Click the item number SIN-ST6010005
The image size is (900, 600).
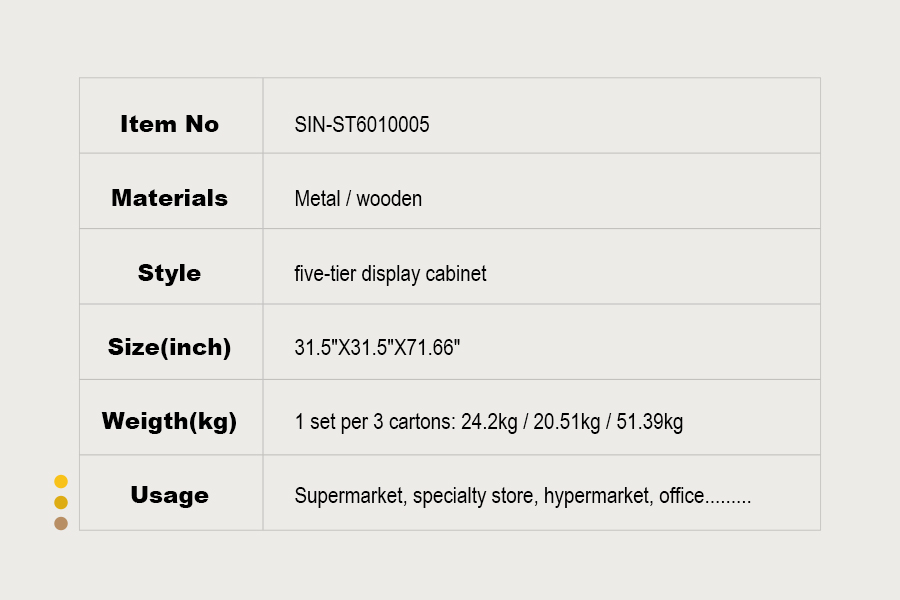tap(362, 125)
